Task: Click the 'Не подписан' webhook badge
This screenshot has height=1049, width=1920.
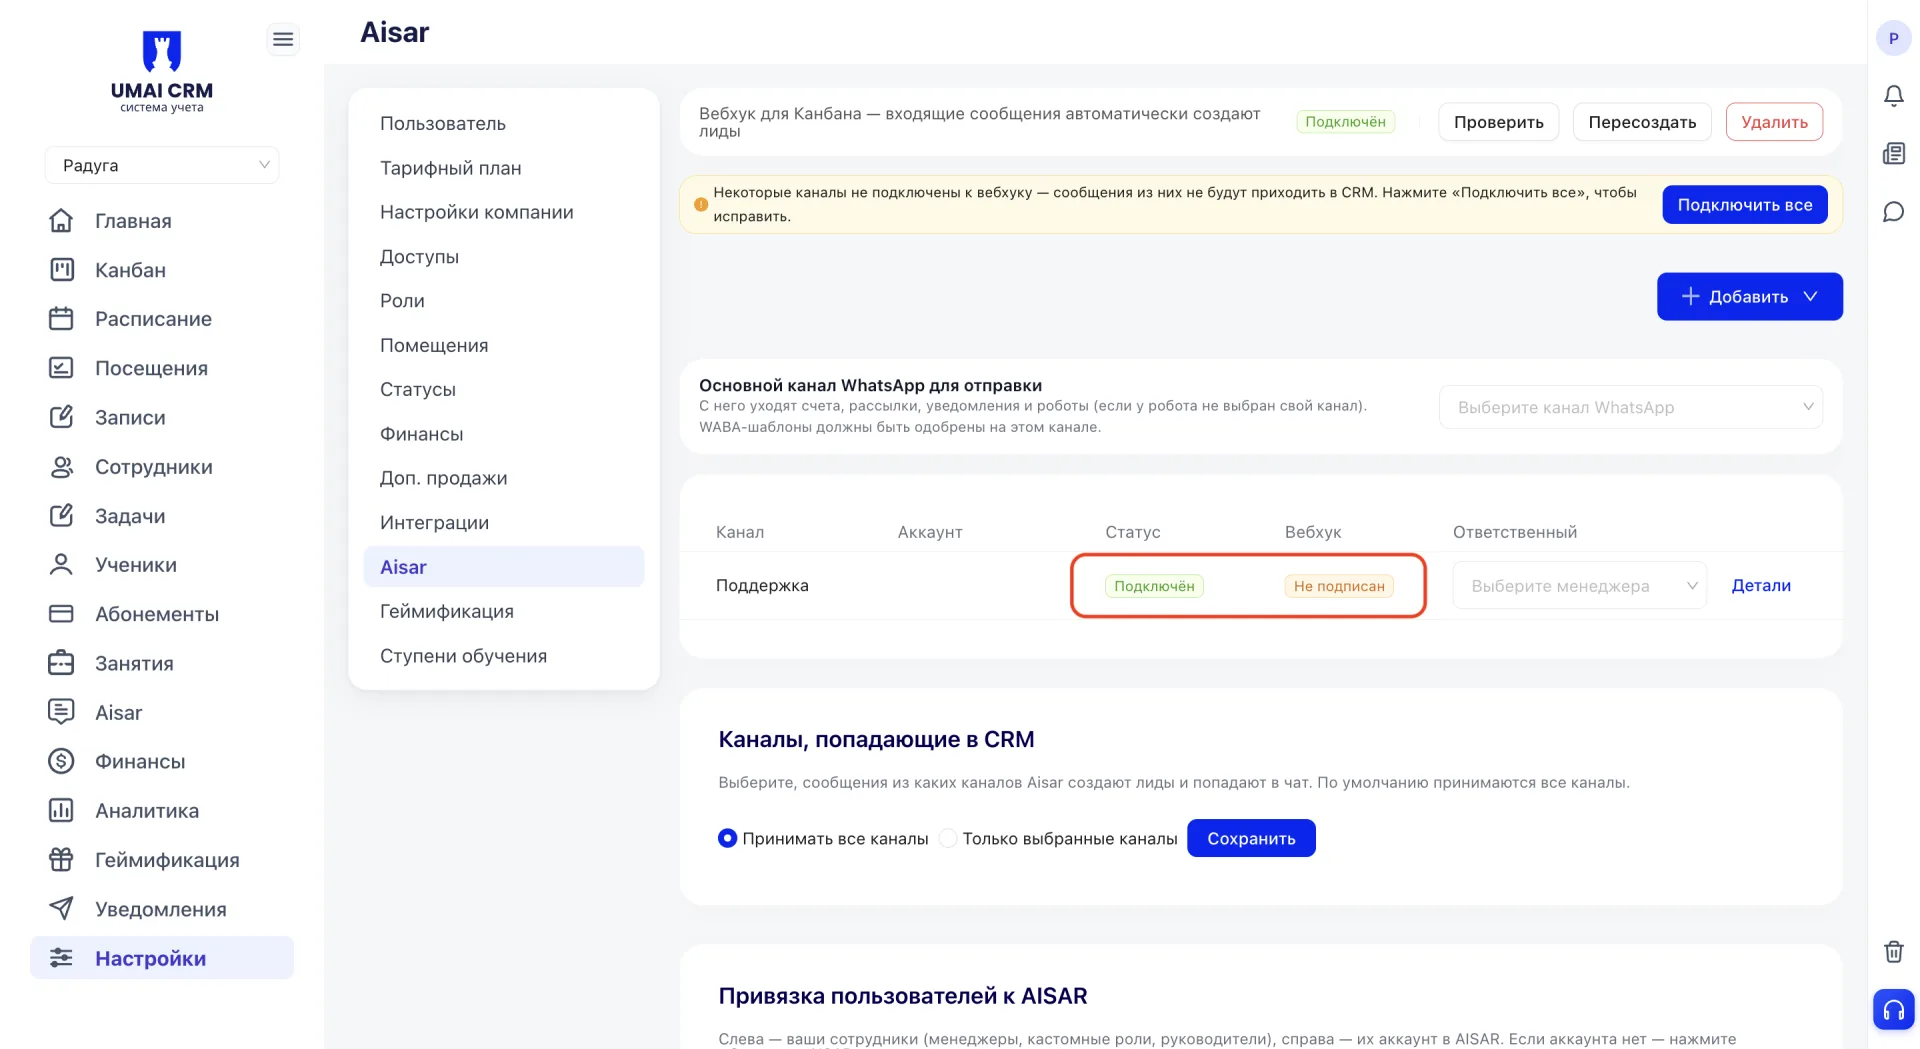Action: click(1339, 586)
